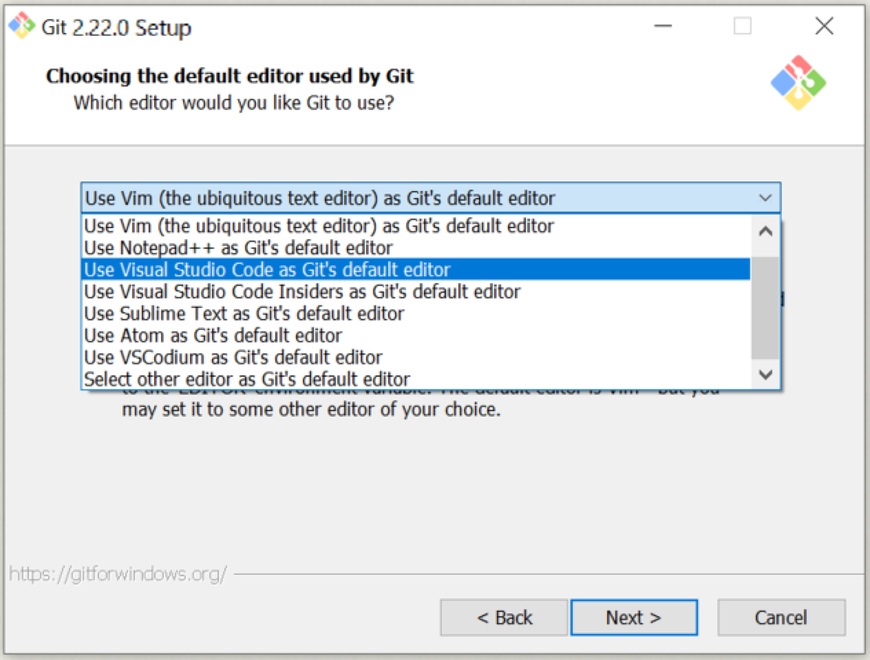Image resolution: width=870 pixels, height=660 pixels.
Task: Select Use Atom as Git's default editor
Action: 416,336
